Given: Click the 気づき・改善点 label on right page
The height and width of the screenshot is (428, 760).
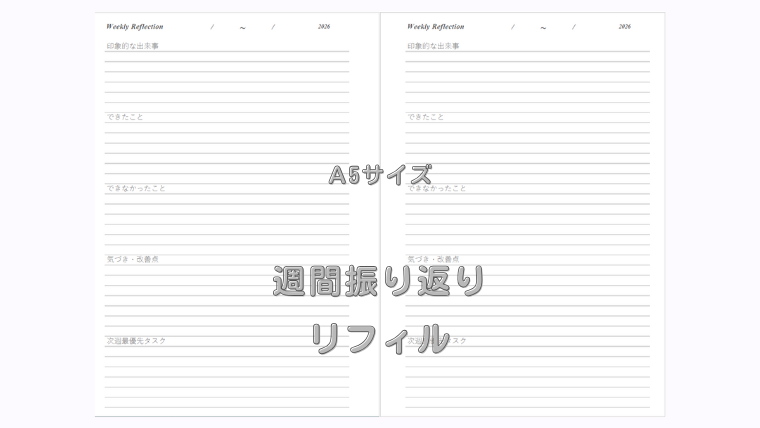Looking at the screenshot, I should point(433,259).
